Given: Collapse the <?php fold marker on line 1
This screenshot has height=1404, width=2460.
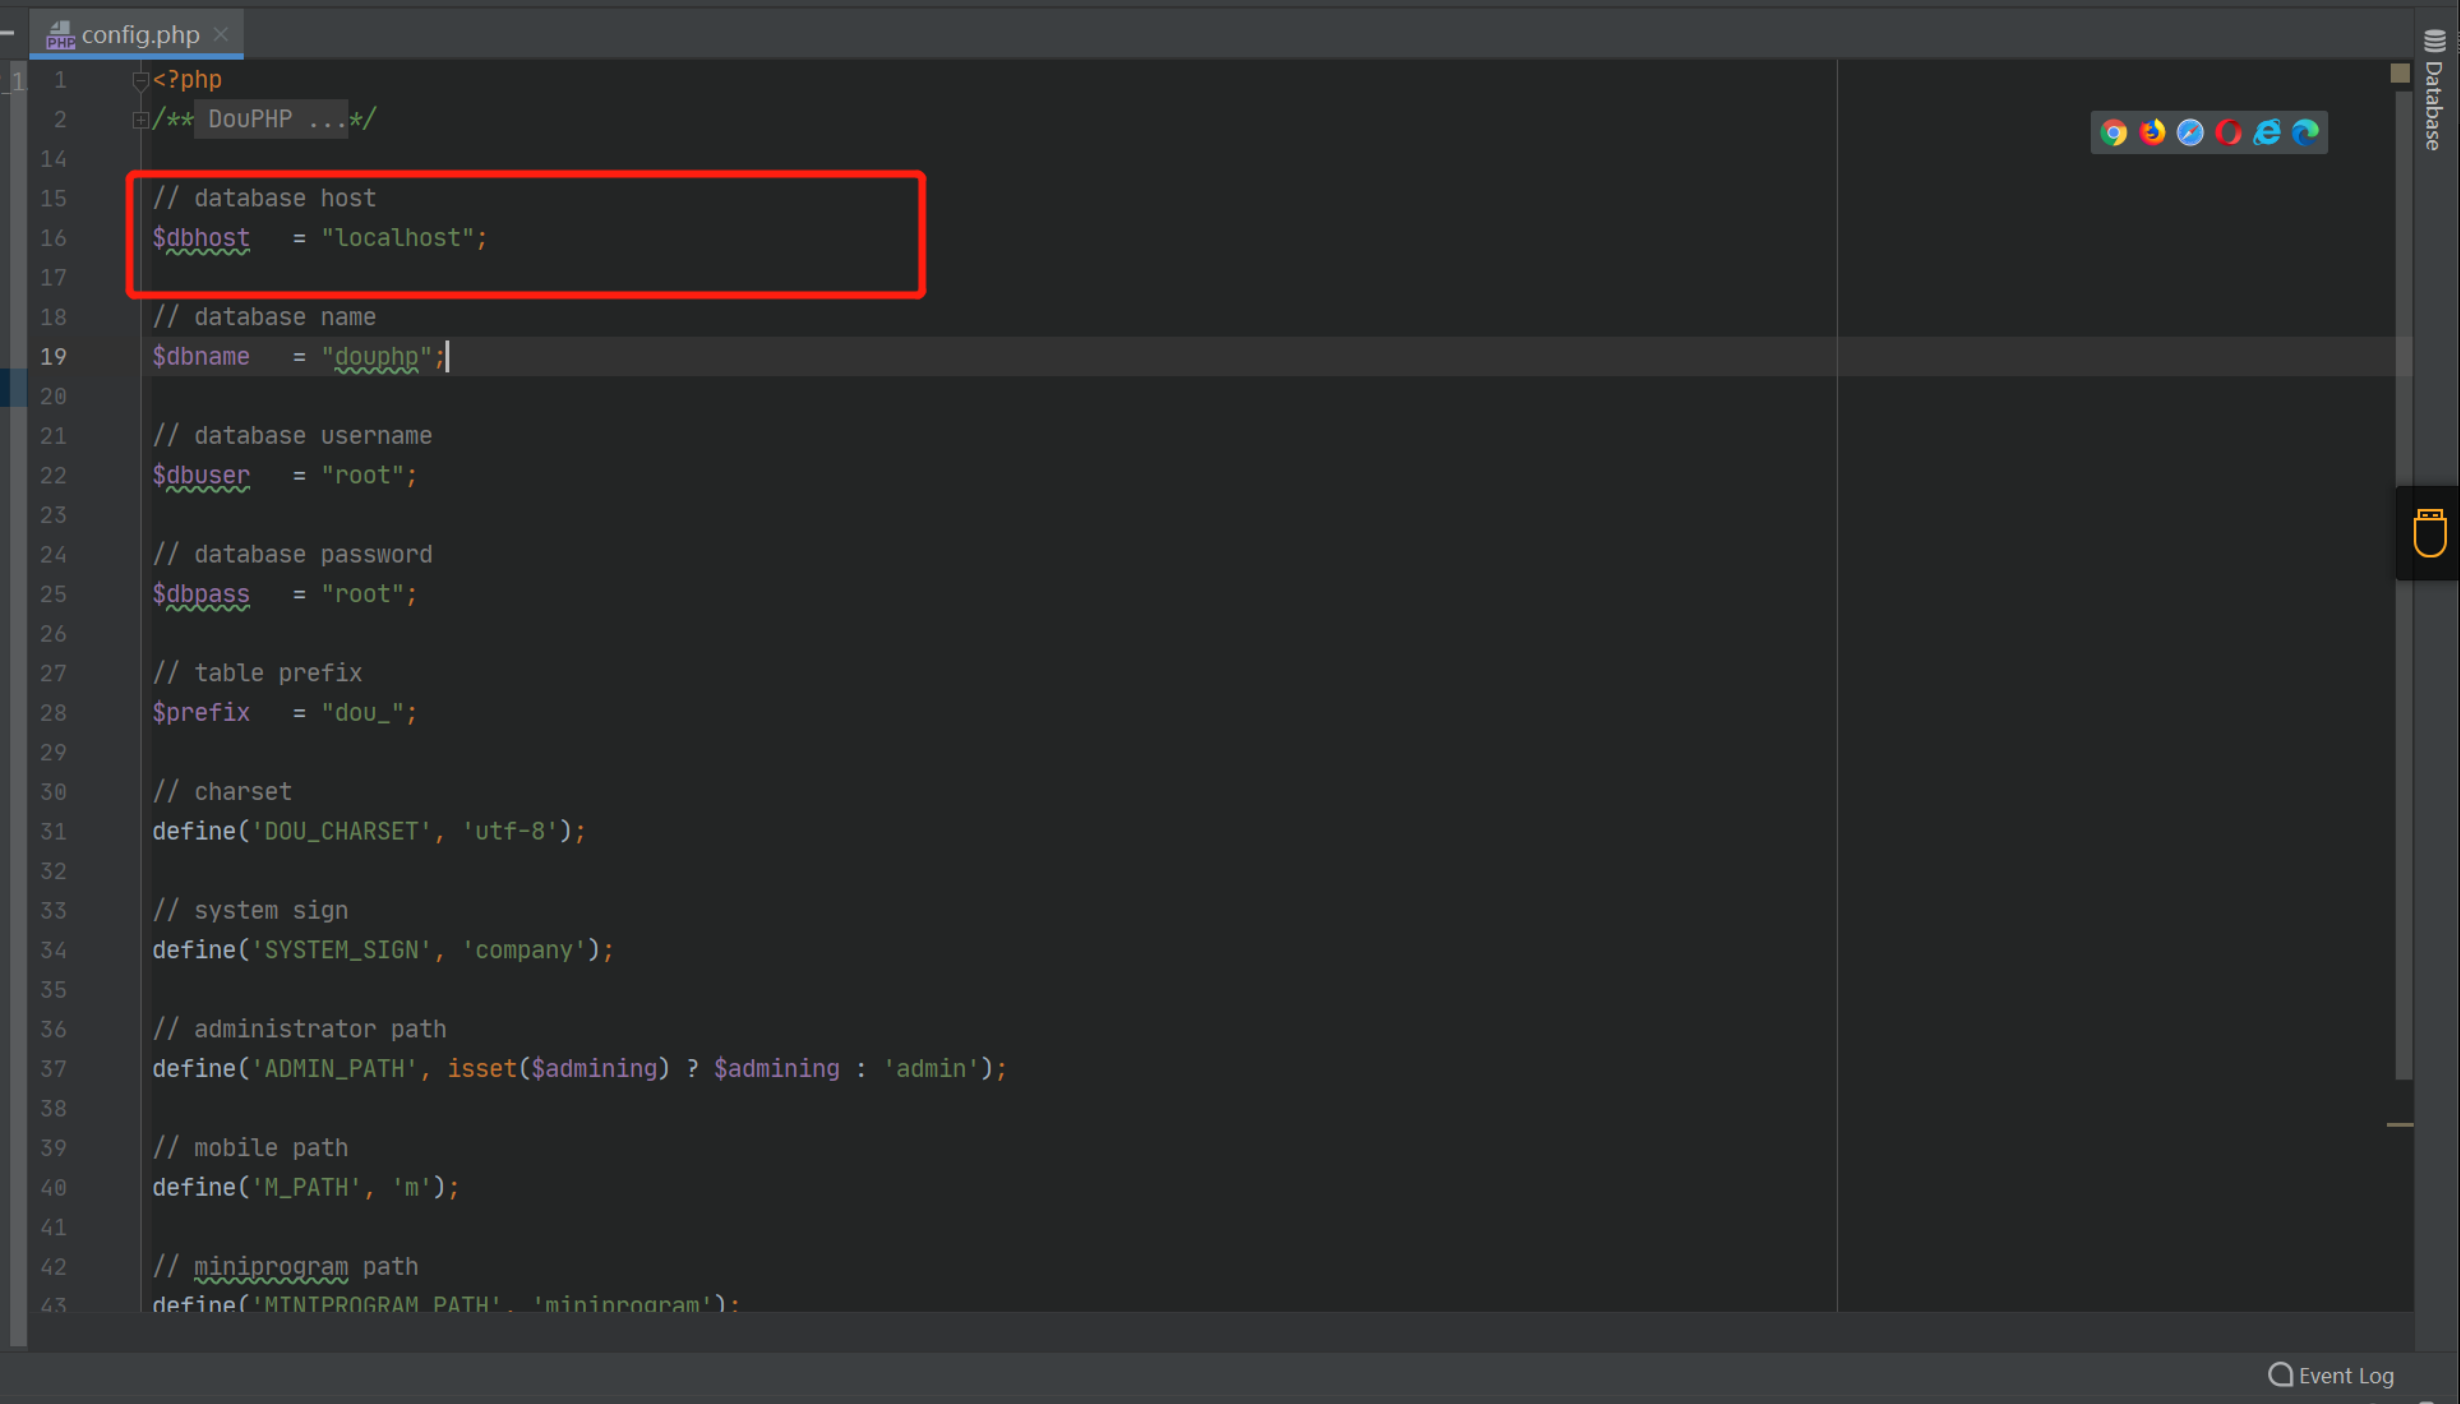Looking at the screenshot, I should click(140, 80).
